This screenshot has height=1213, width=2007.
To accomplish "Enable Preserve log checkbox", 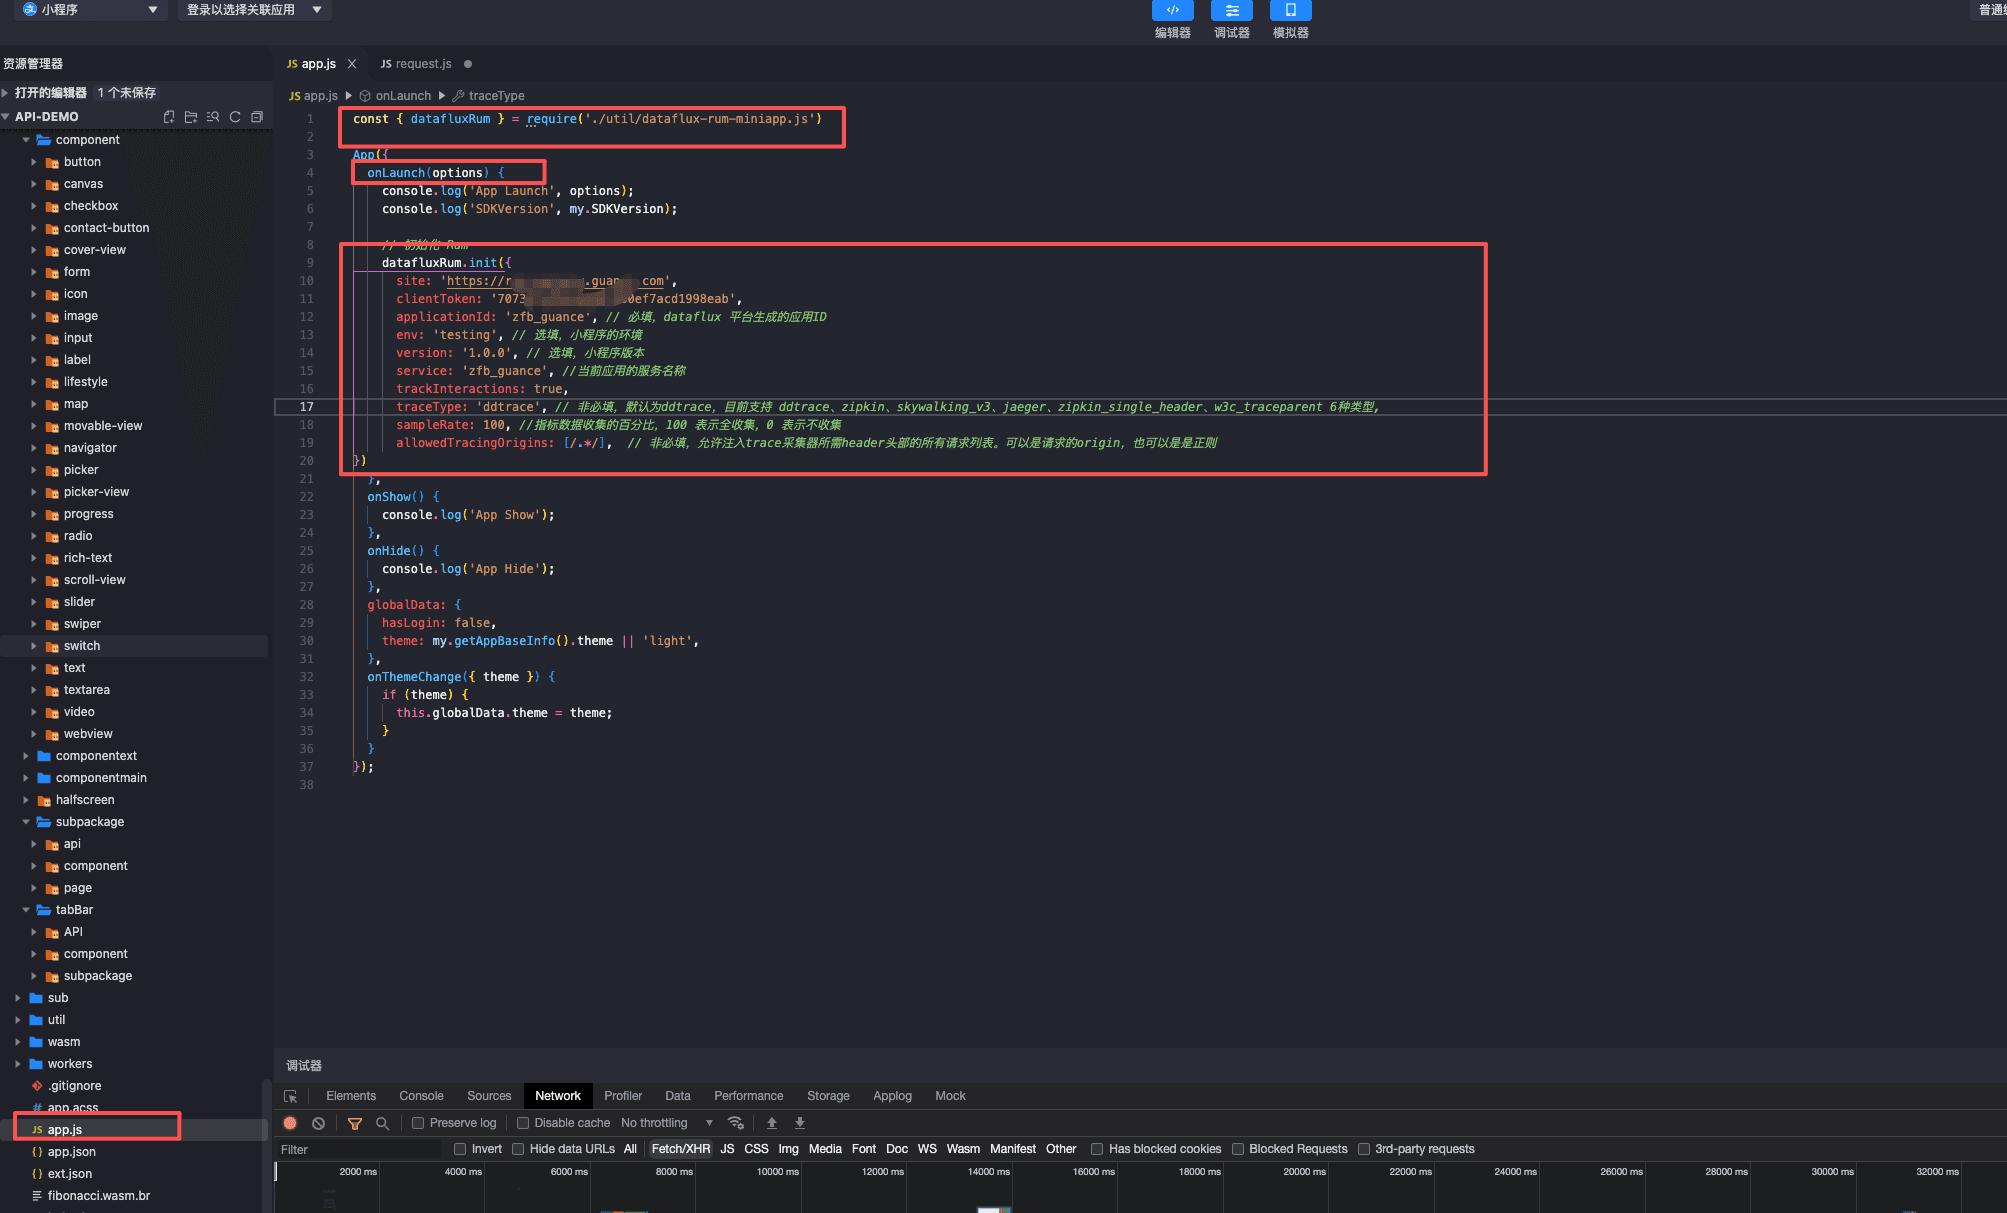I will (419, 1123).
